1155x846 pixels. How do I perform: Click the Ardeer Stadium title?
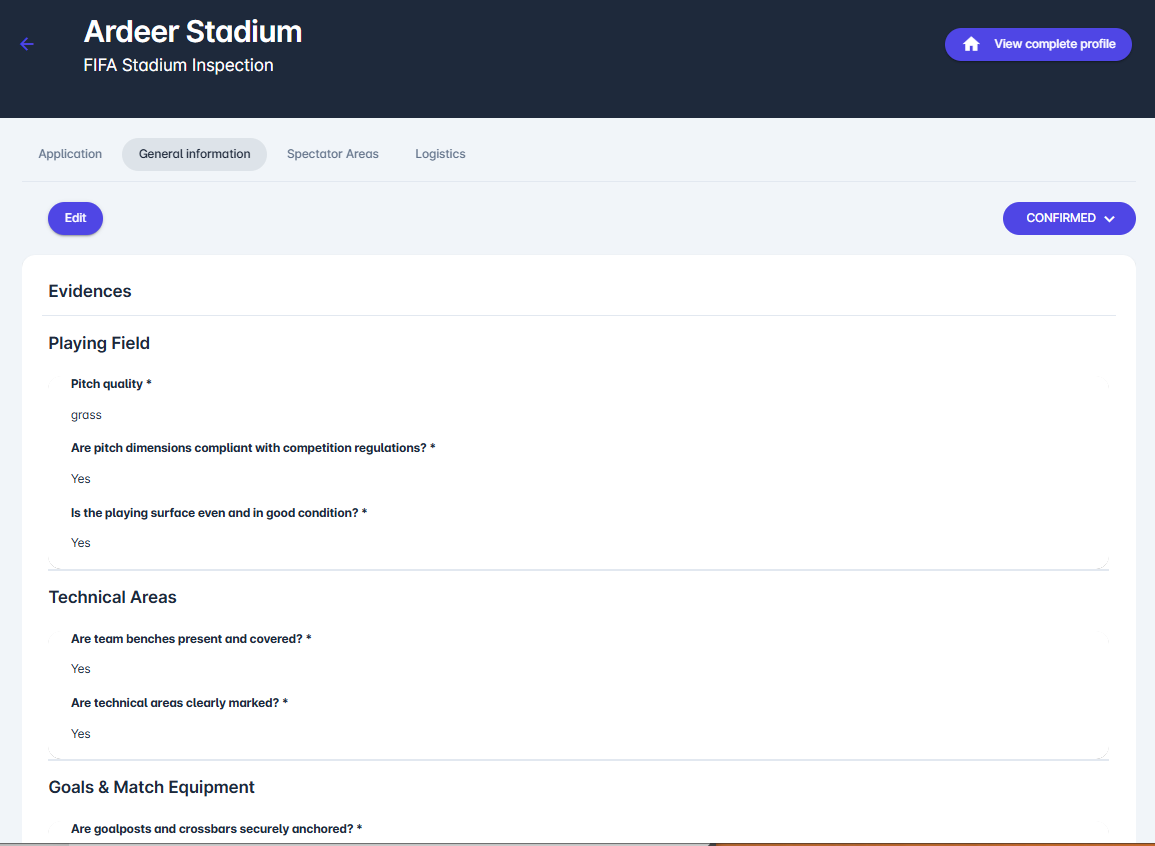[x=192, y=31]
